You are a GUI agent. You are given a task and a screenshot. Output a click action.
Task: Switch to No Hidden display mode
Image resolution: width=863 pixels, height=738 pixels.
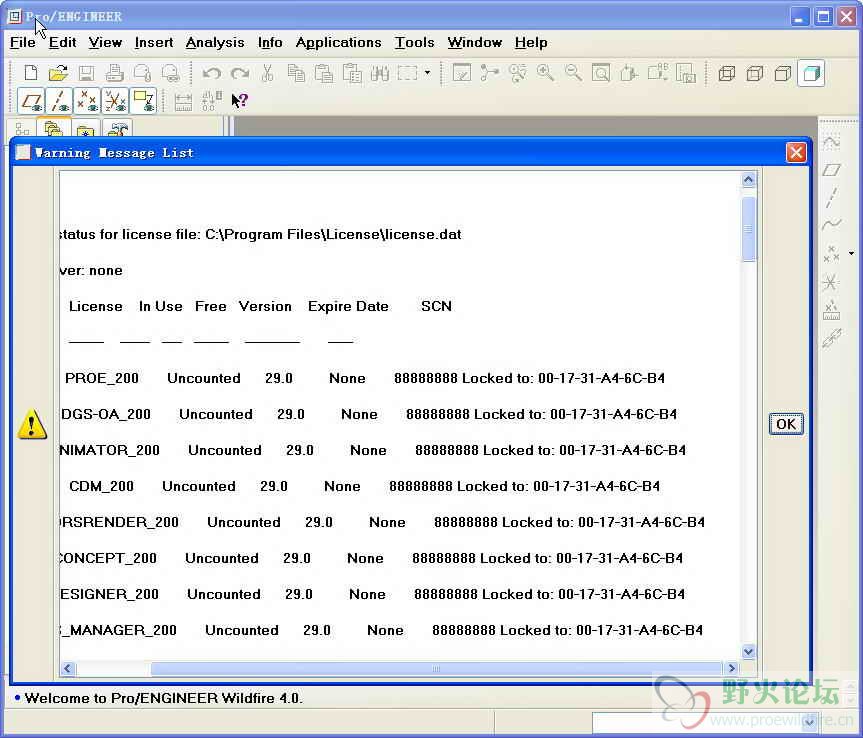[x=783, y=73]
